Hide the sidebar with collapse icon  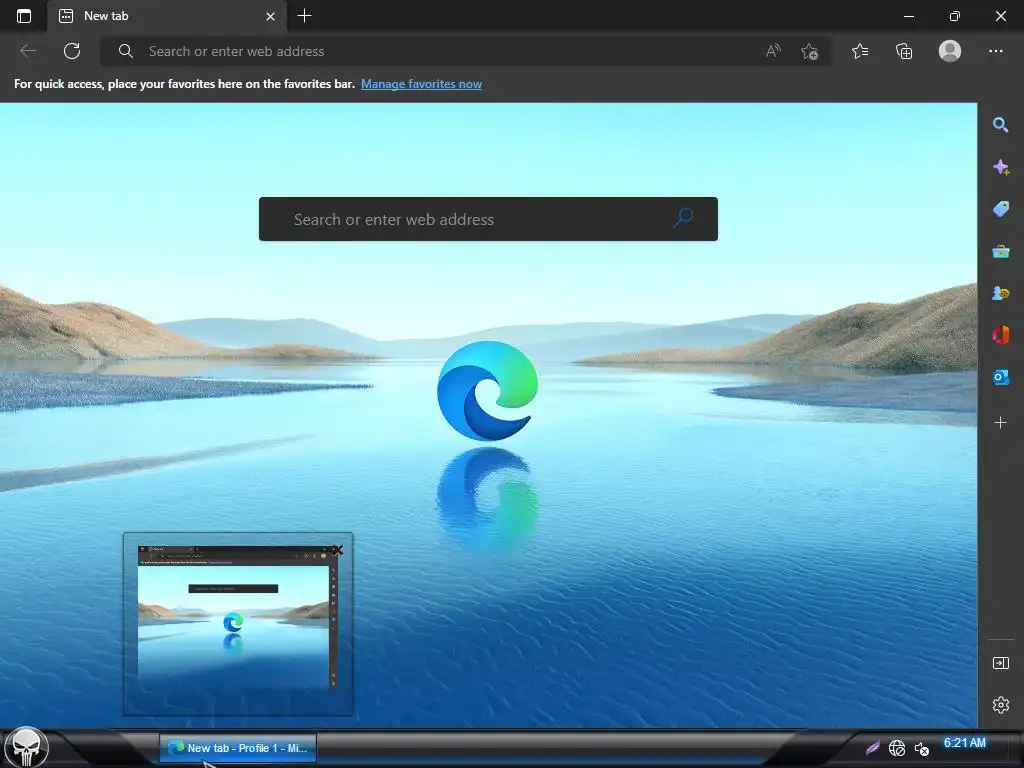tap(1000, 663)
